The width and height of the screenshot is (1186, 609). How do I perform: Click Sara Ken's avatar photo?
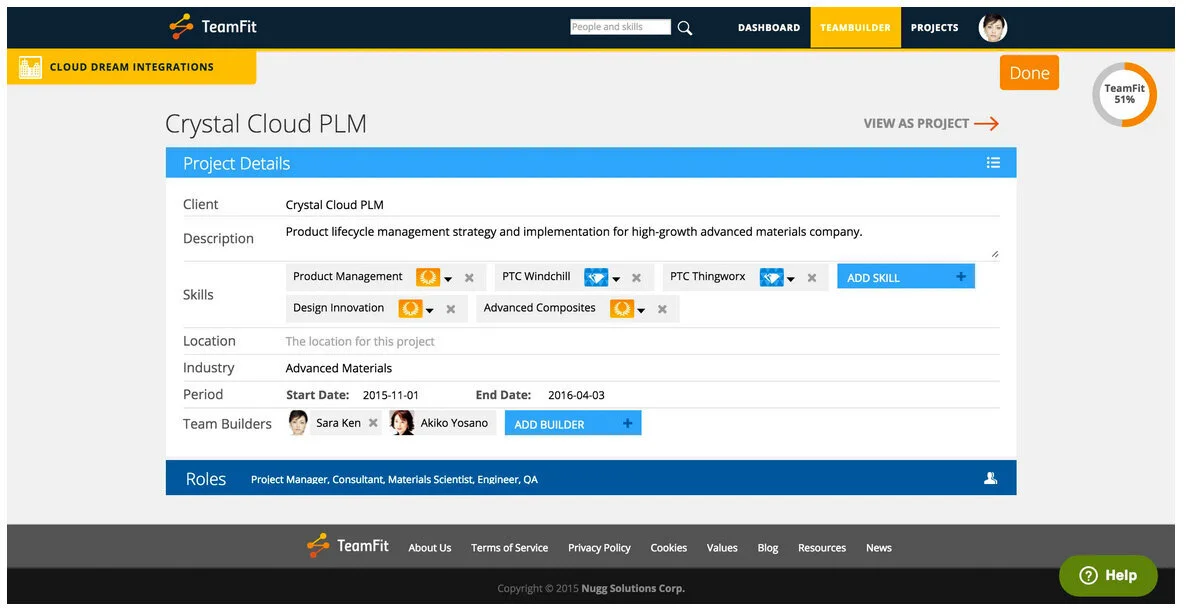tap(298, 422)
